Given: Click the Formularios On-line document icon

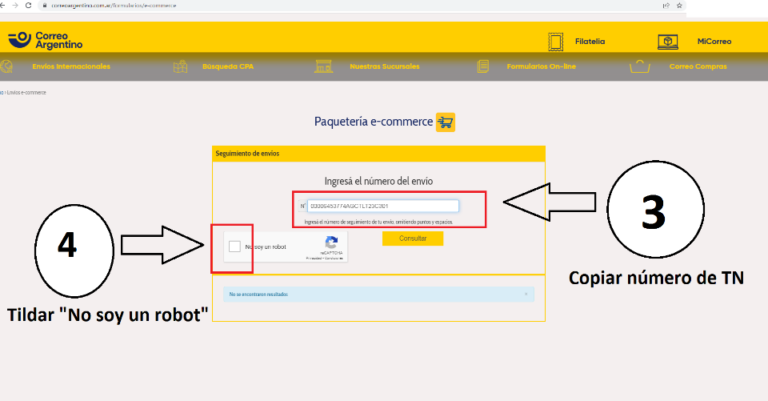Looking at the screenshot, I should click(x=483, y=66).
